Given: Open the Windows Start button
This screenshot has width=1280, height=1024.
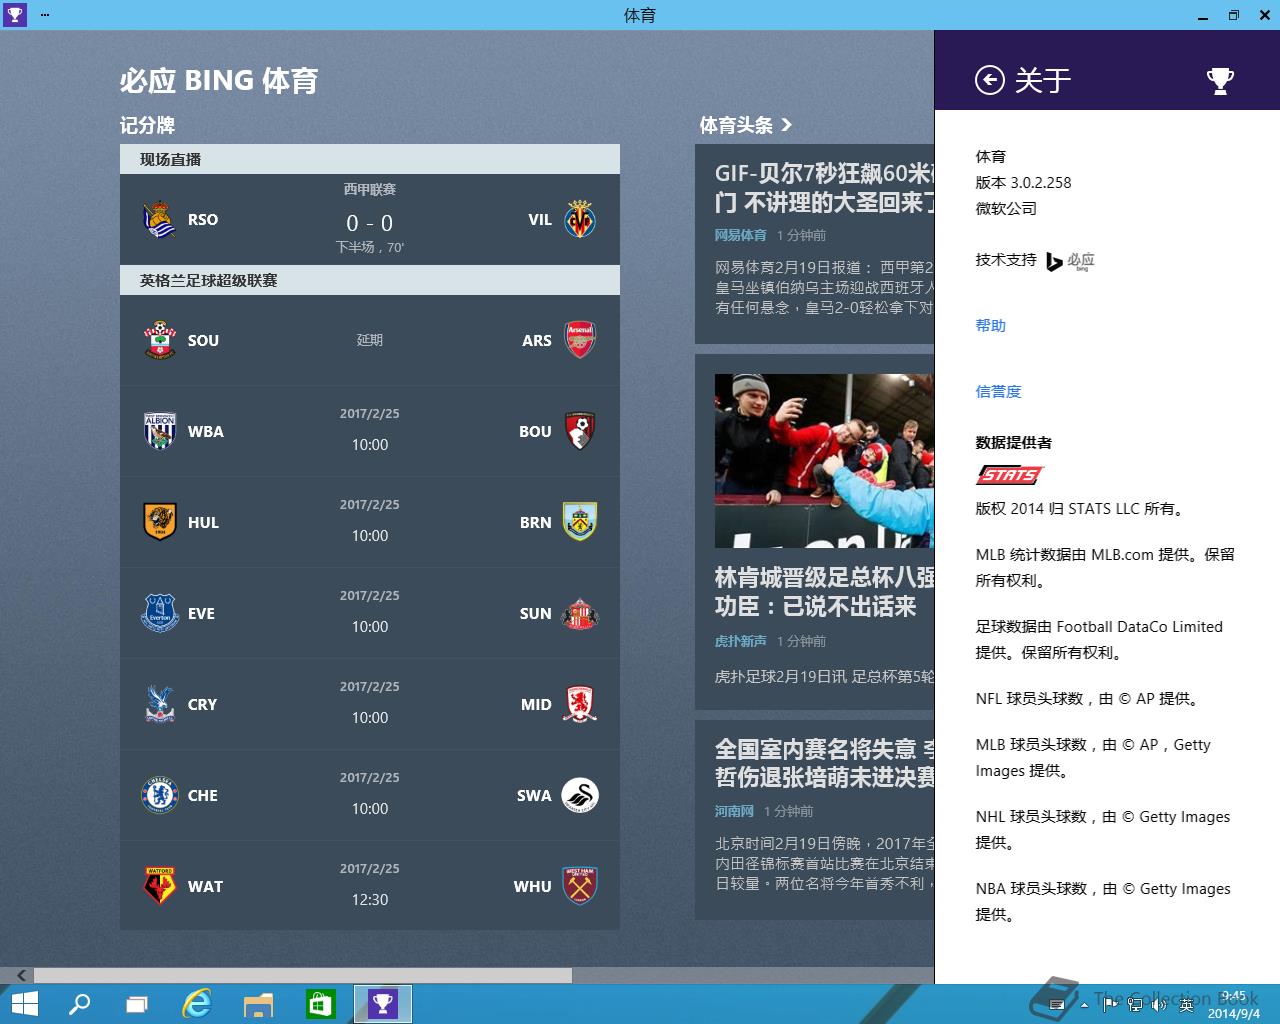Looking at the screenshot, I should [24, 1004].
